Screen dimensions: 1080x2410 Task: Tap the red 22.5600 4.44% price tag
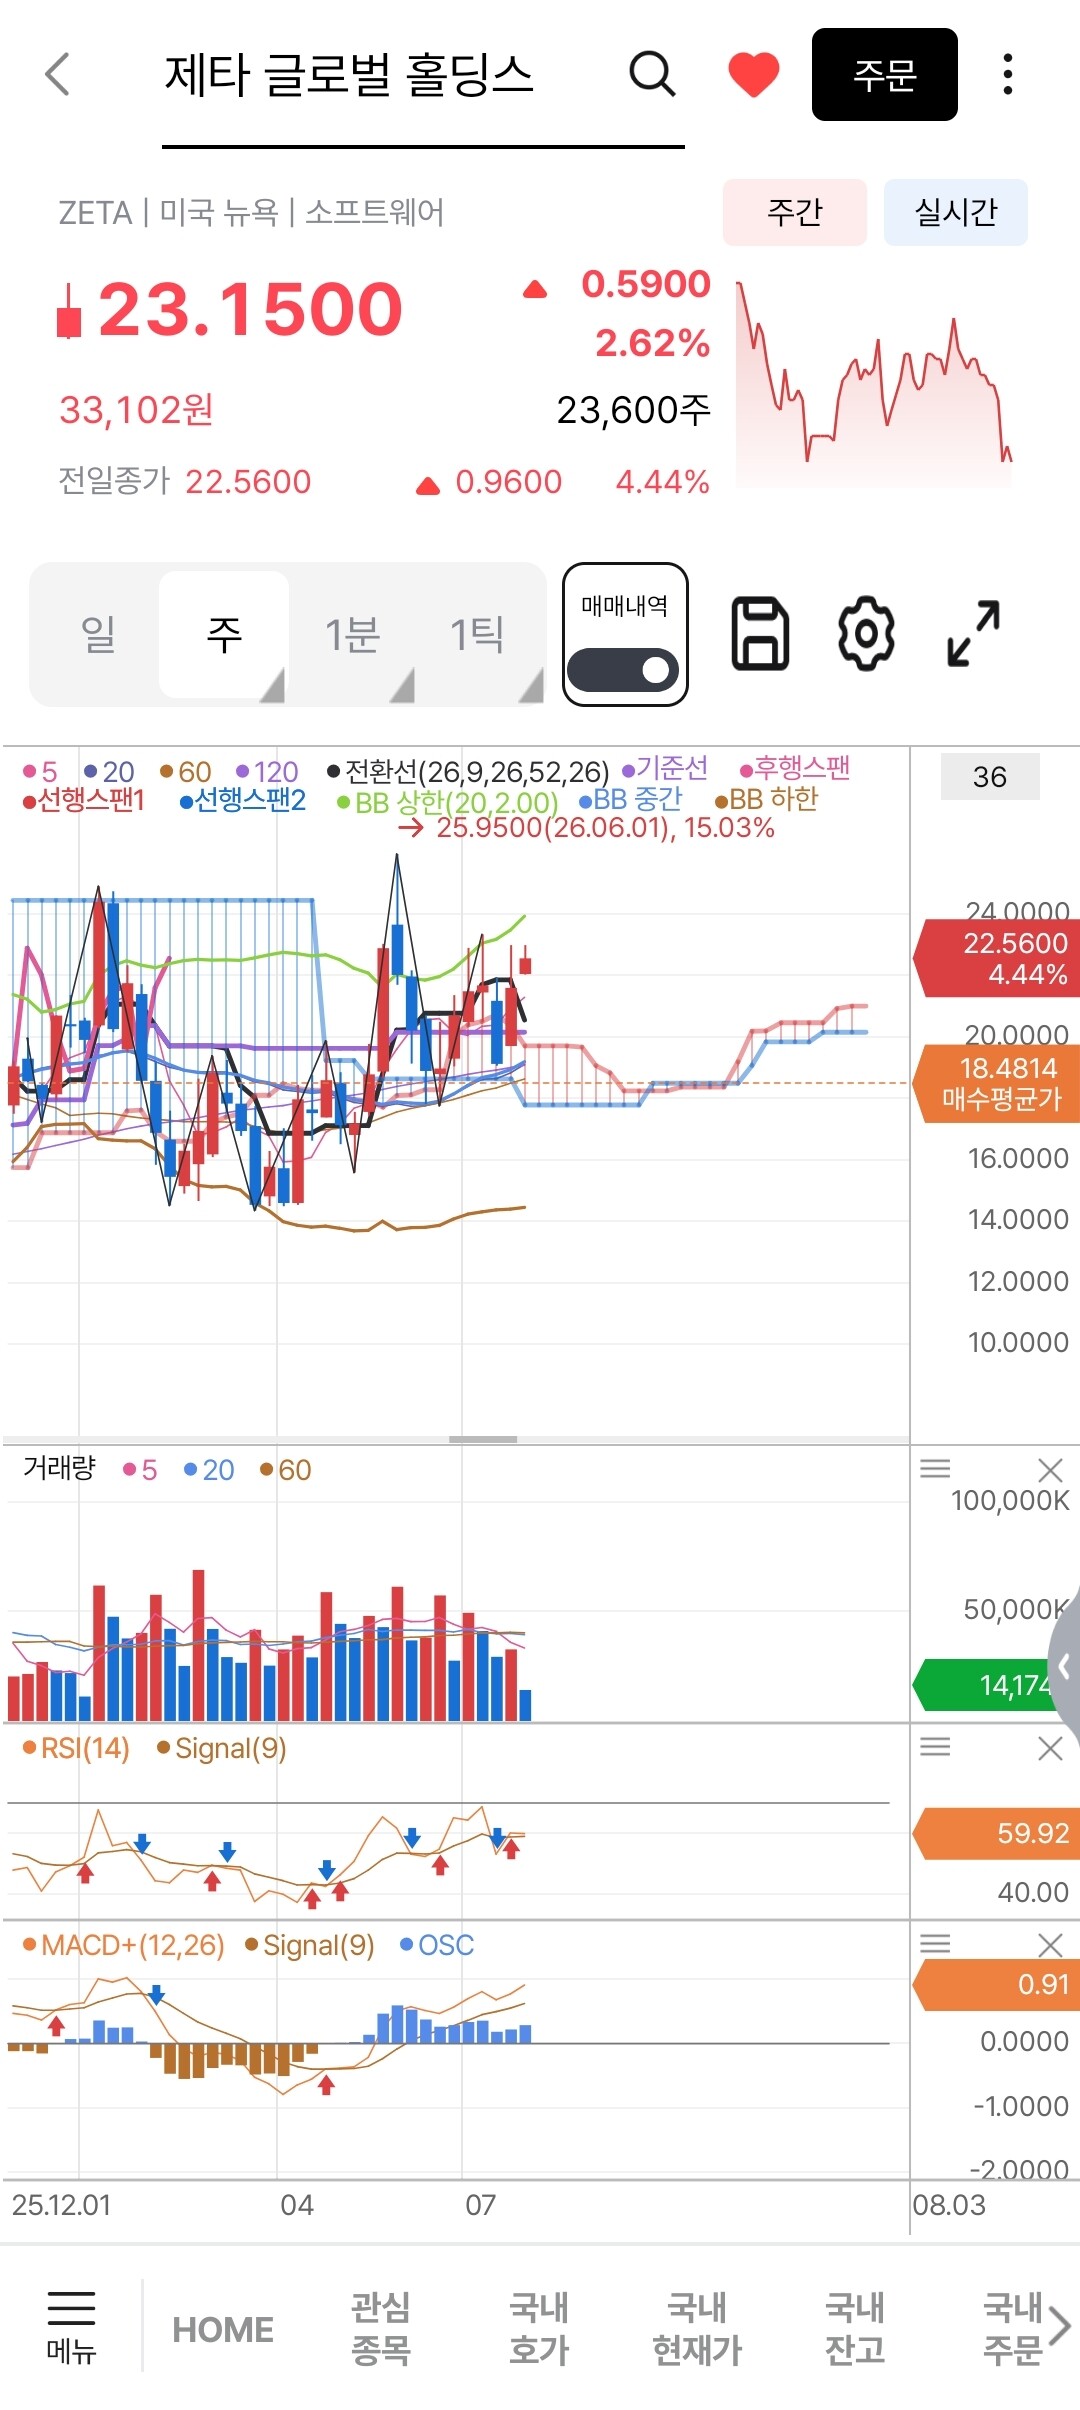(x=997, y=959)
